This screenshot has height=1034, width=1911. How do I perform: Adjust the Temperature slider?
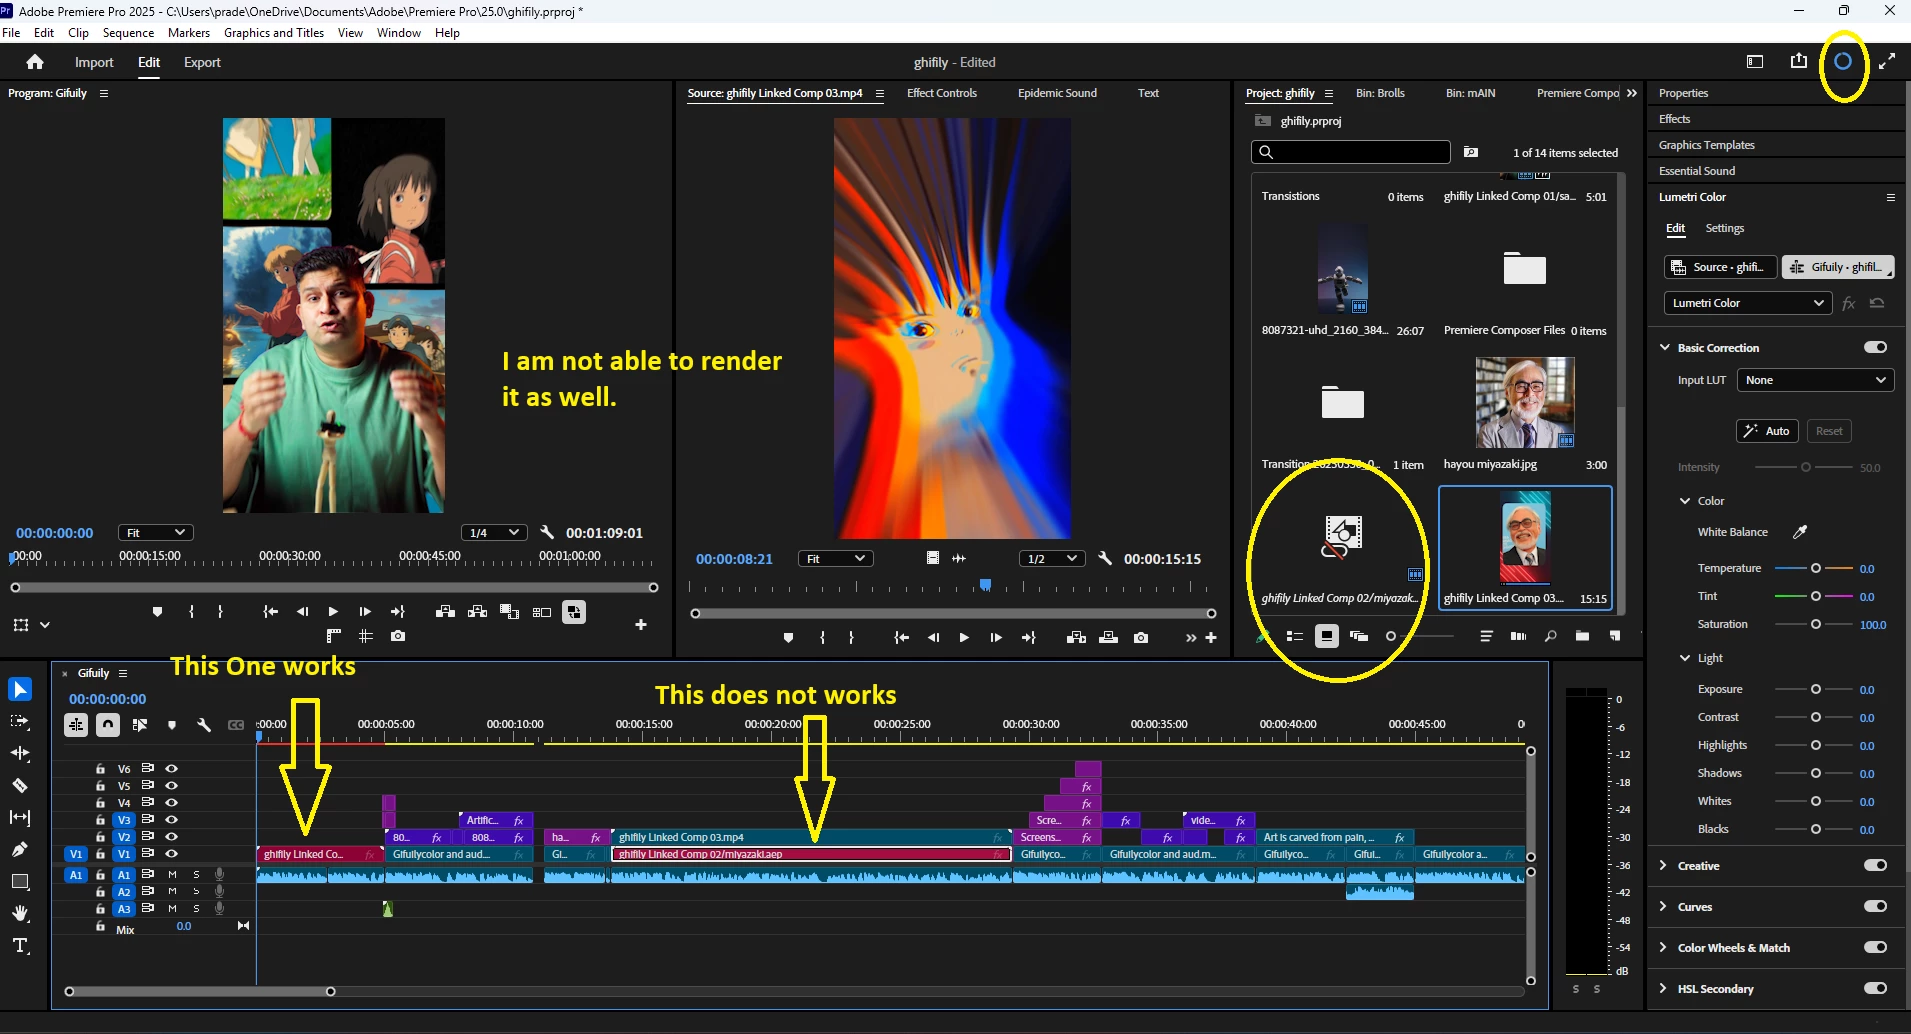pyautogui.click(x=1815, y=568)
